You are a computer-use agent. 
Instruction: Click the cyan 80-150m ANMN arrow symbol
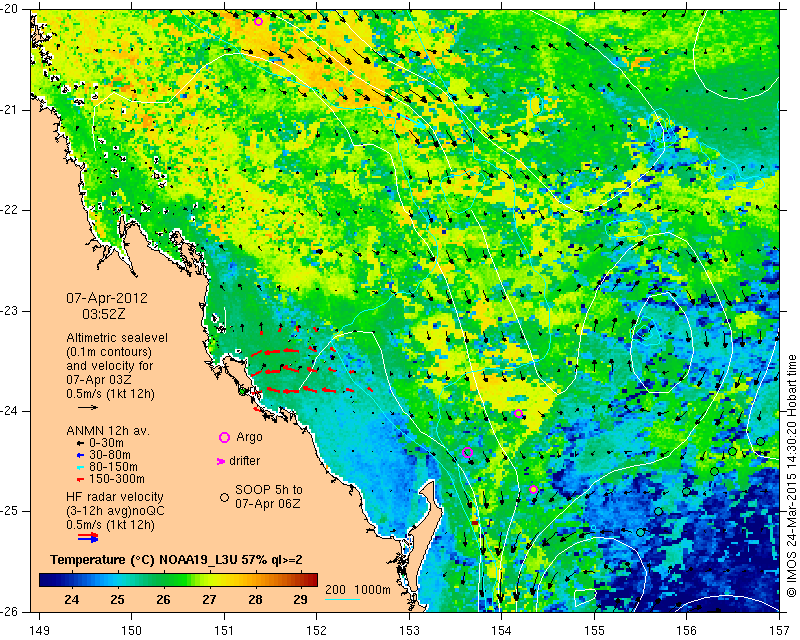pyautogui.click(x=80, y=467)
